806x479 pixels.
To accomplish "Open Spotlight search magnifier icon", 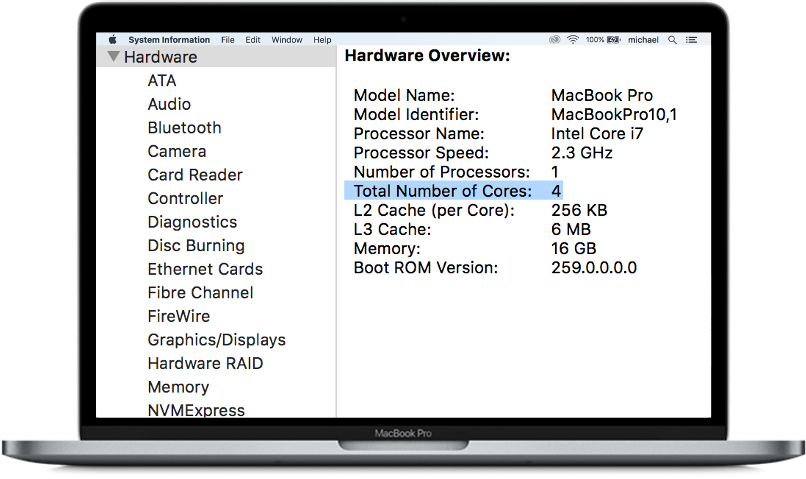I will point(672,40).
